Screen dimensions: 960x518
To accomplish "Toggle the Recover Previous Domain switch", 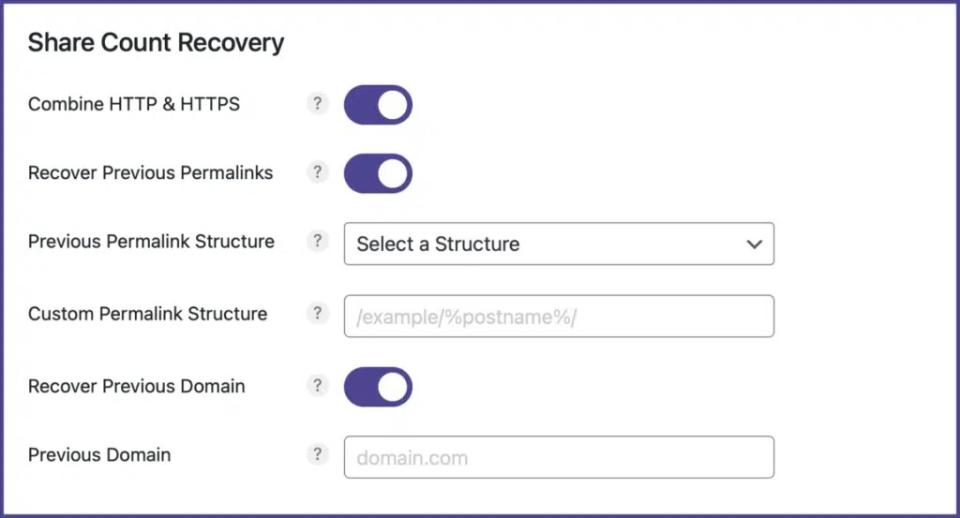I will 378,387.
